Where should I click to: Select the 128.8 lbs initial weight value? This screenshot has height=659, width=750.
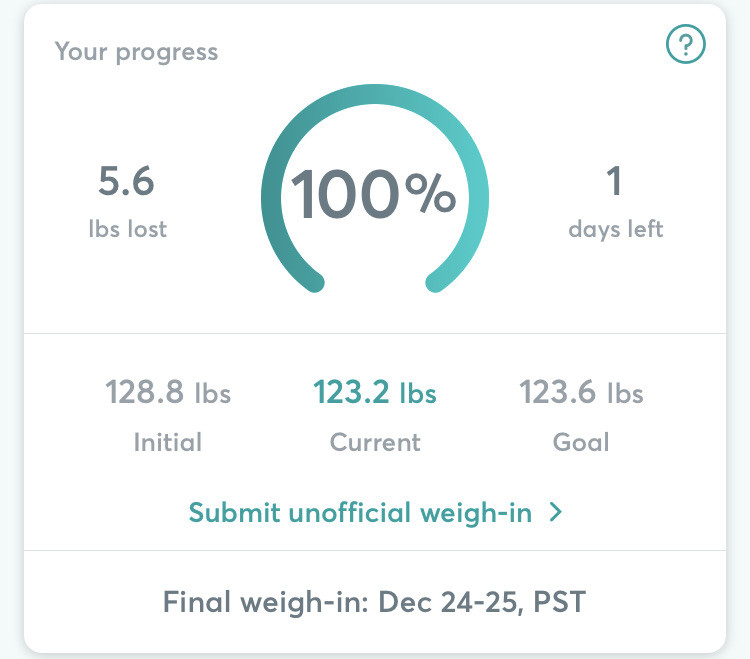(x=168, y=393)
